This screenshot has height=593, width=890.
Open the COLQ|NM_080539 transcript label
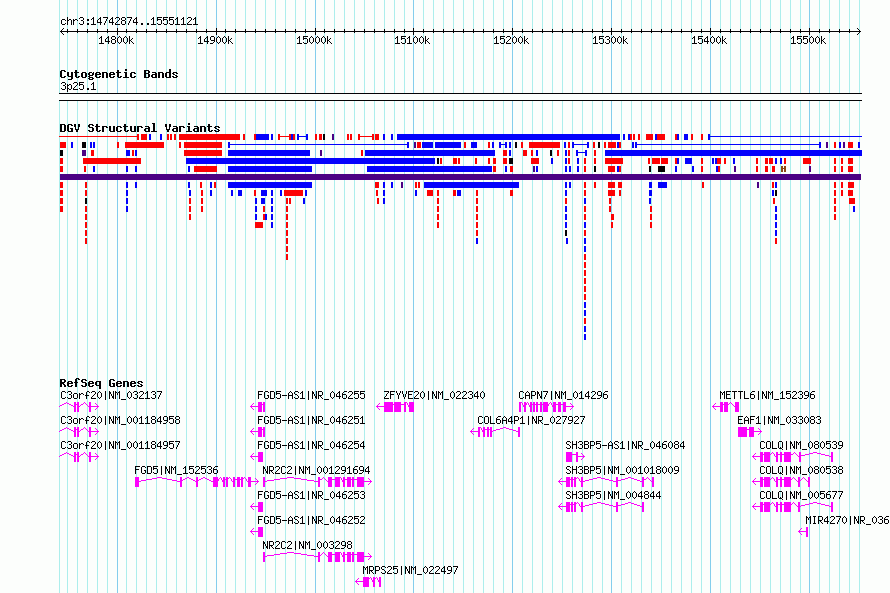tap(801, 445)
